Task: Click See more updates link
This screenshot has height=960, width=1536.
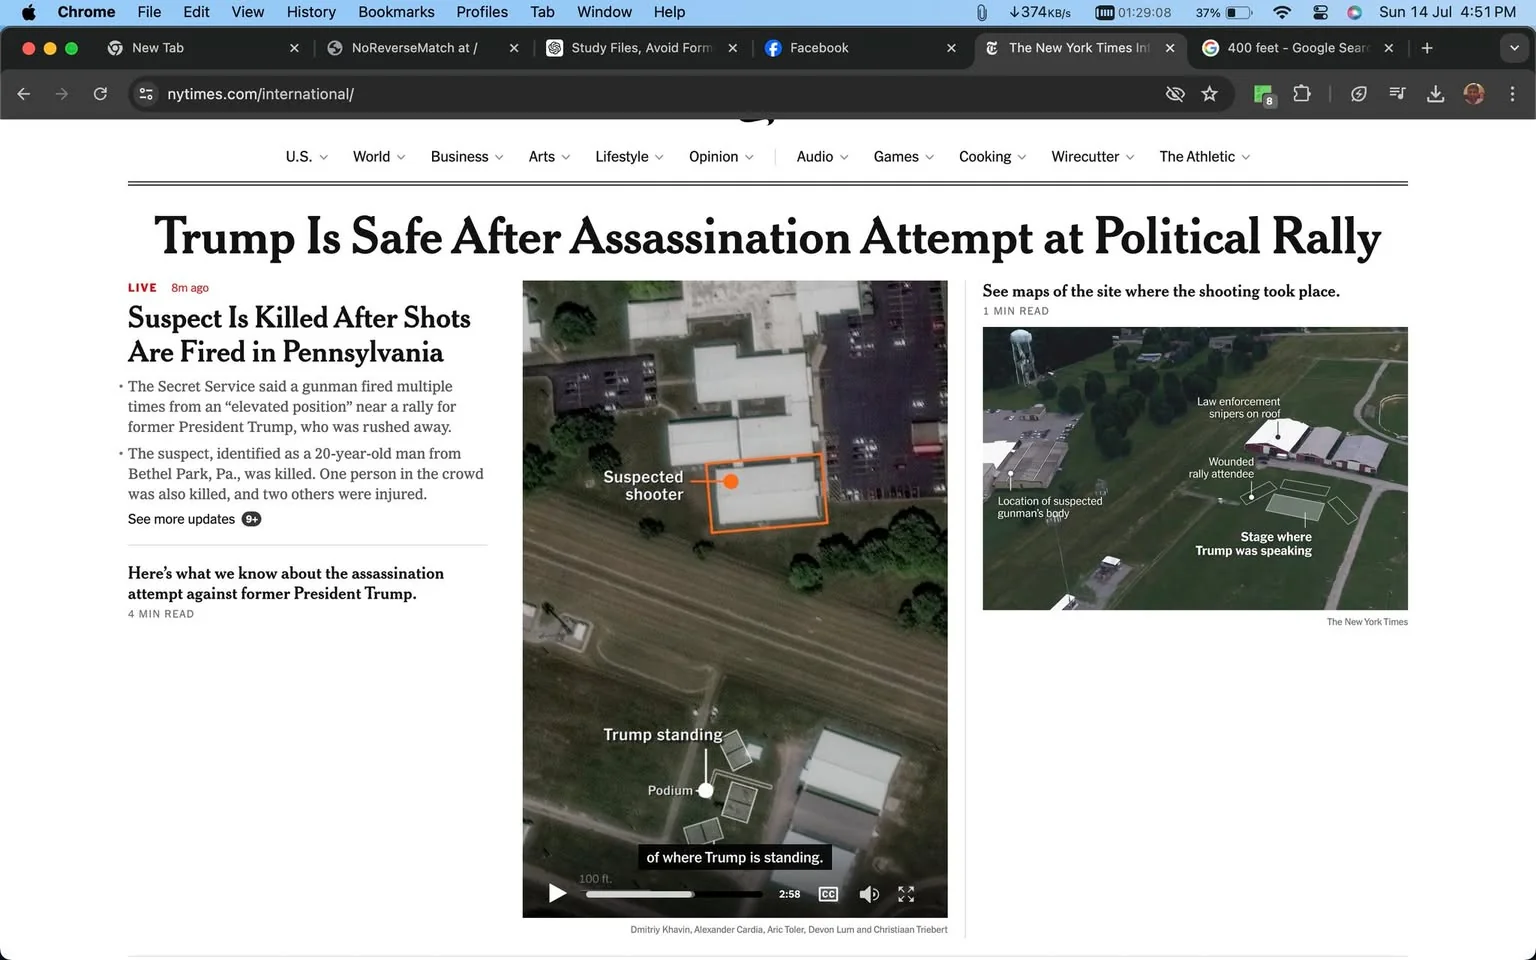Action: 194,519
